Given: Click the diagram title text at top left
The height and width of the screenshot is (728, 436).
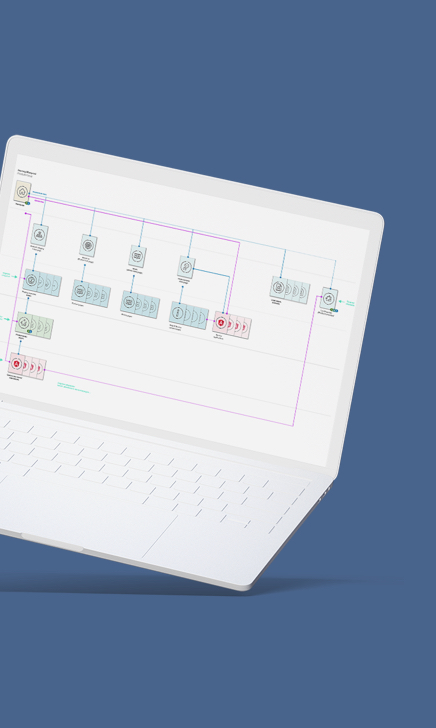Looking at the screenshot, I should click(x=27, y=174).
